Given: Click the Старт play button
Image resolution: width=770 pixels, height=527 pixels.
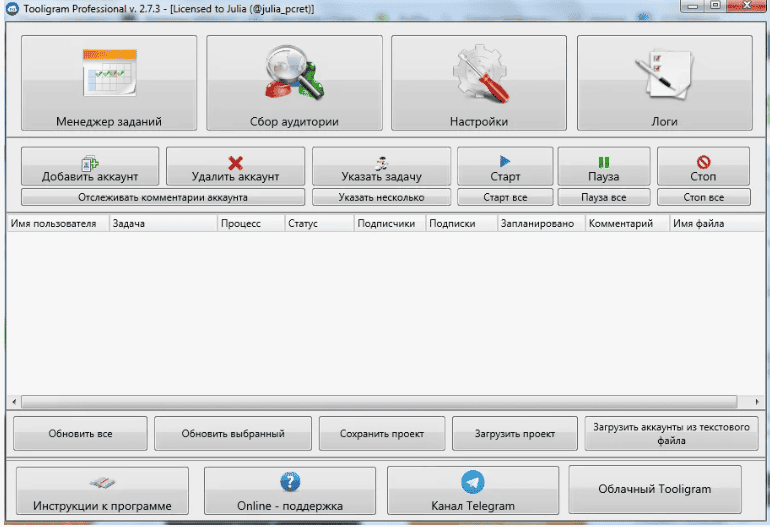Looking at the screenshot, I should coord(505,166).
